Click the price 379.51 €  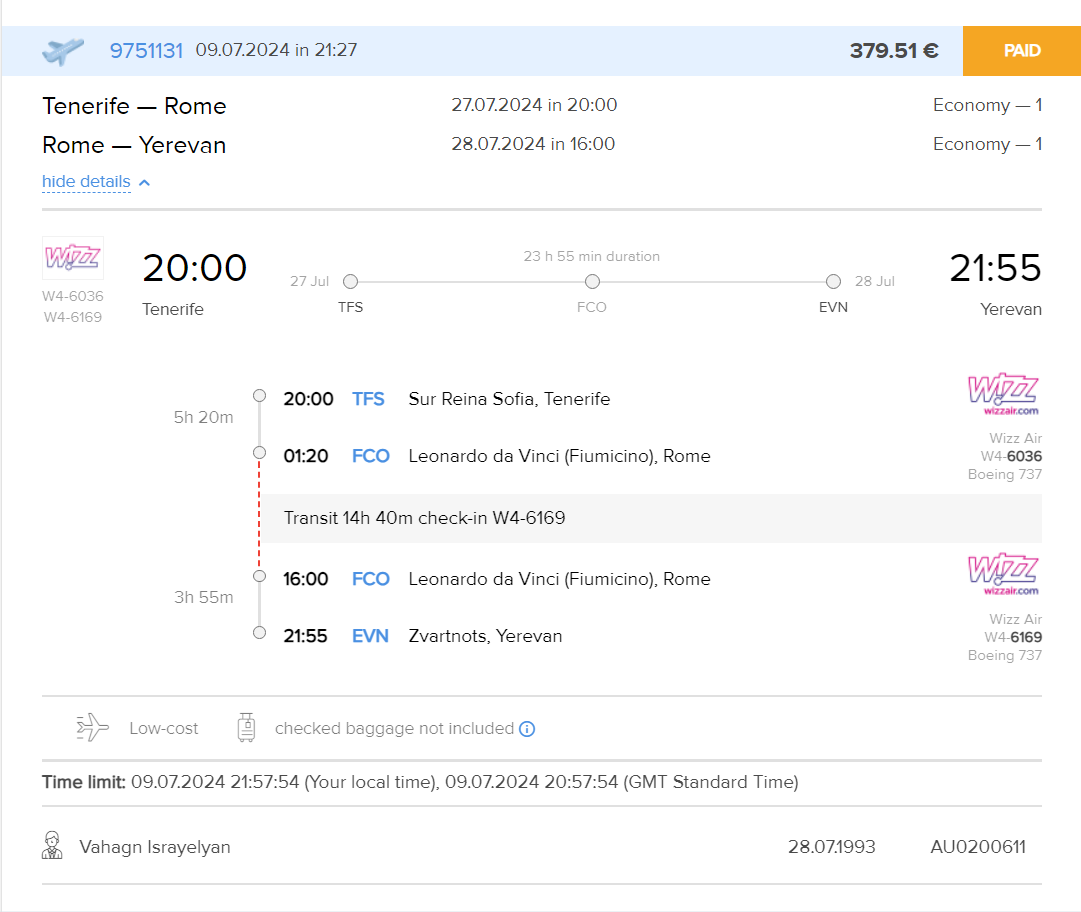(893, 50)
